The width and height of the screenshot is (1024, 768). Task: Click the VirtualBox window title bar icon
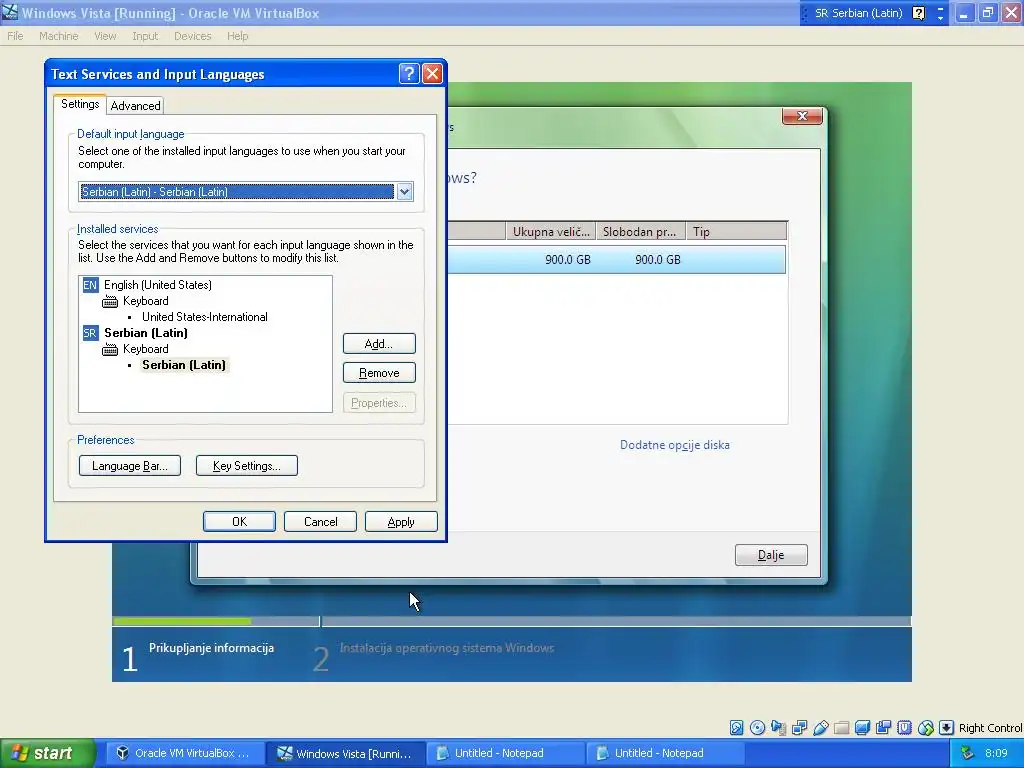coord(10,12)
